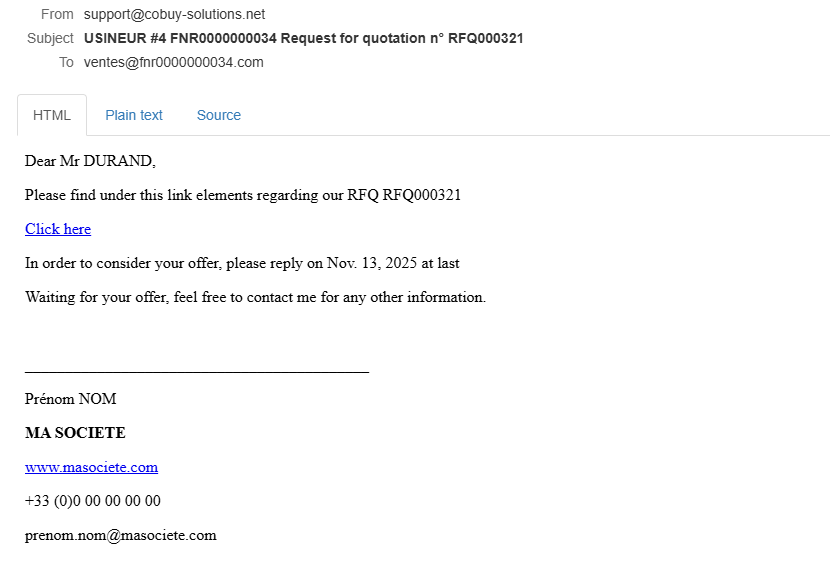This screenshot has height=562, width=830.
Task: Click the "Waiting for your offer" sentence
Action: [x=255, y=297]
